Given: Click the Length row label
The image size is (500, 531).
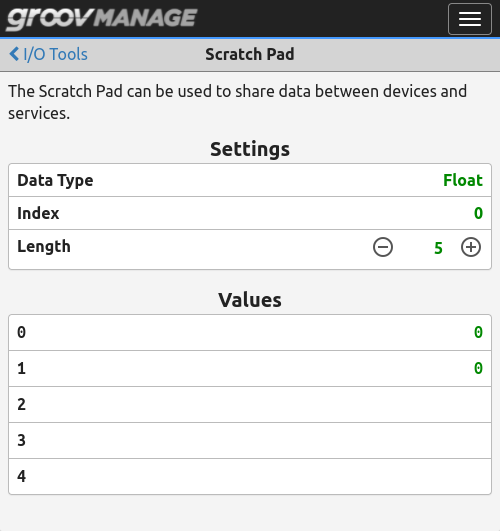Looking at the screenshot, I should click(44, 247).
